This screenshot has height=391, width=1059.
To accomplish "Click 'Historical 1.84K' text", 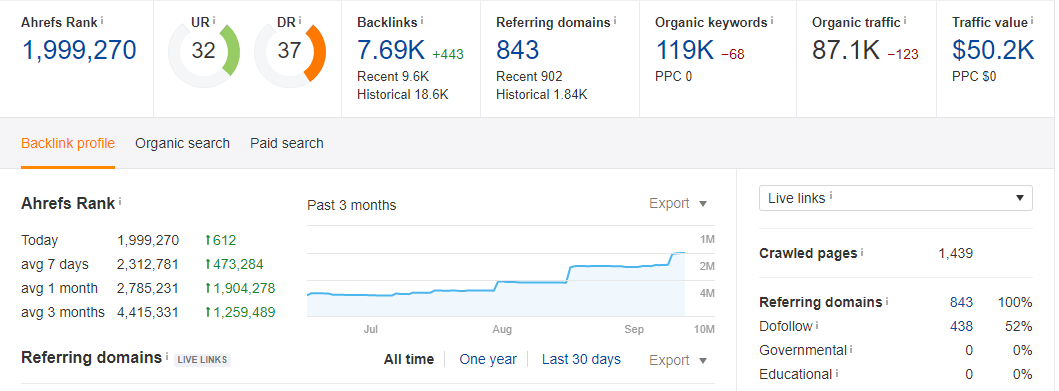I will pos(542,95).
